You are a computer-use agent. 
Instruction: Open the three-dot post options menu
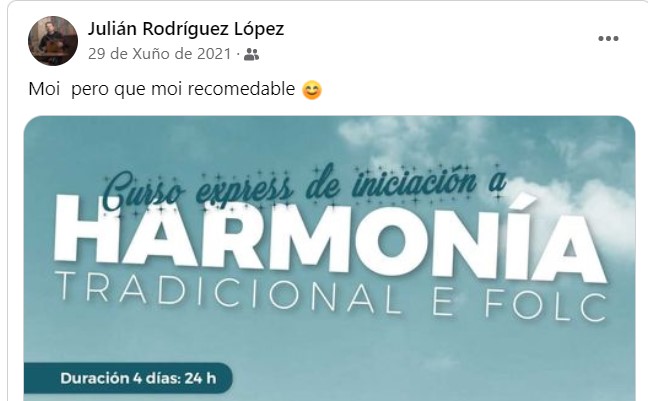point(608,38)
